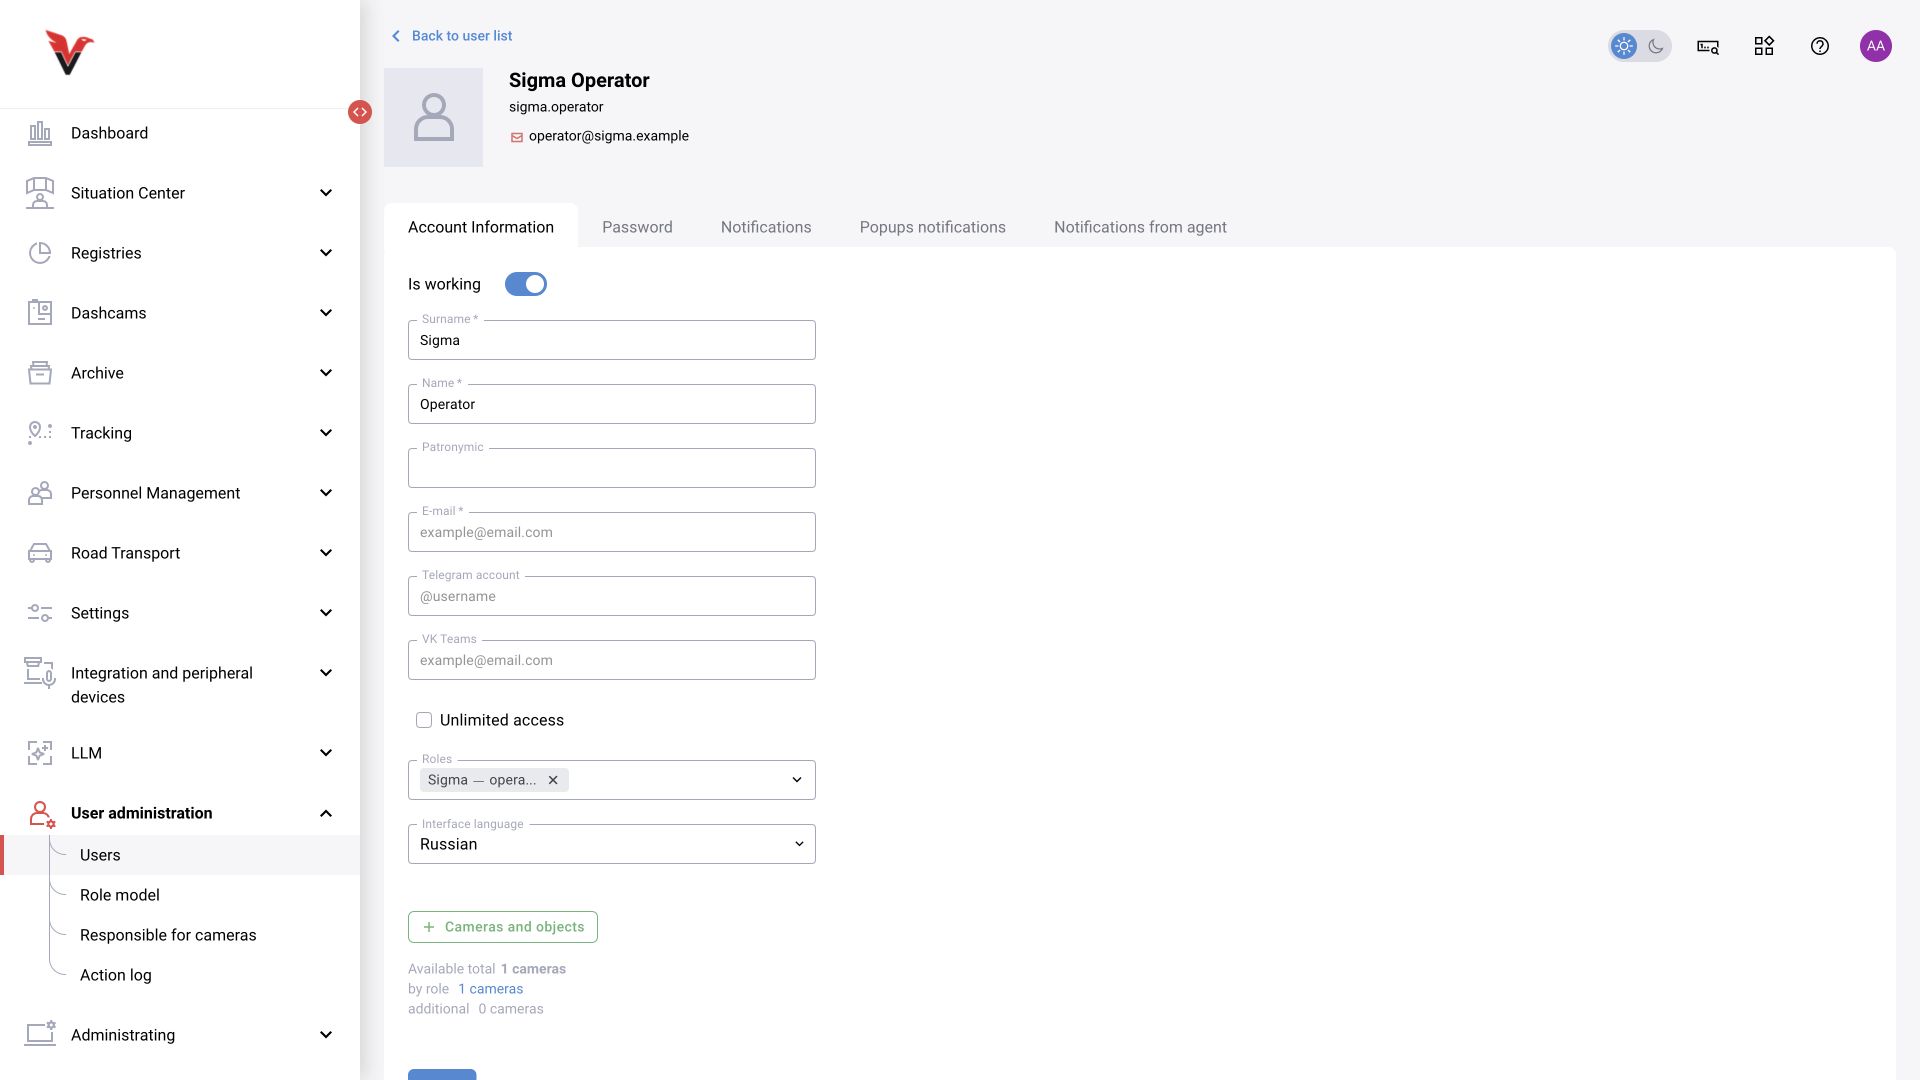
Task: Open the Notifications from agent tab
Action: [1140, 227]
